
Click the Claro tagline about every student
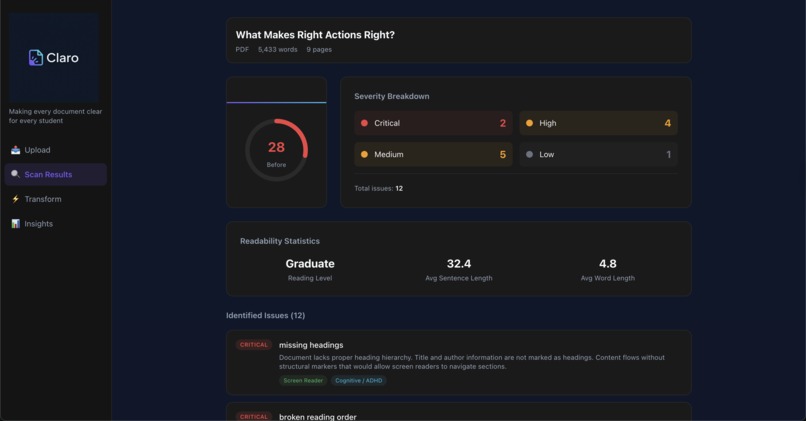[56, 116]
